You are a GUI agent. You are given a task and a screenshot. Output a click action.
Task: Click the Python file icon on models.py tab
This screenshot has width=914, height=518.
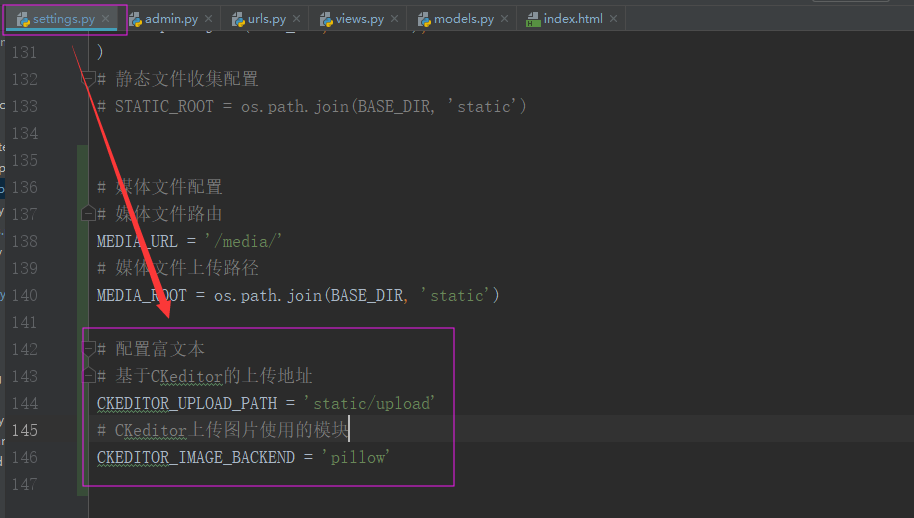[424, 20]
